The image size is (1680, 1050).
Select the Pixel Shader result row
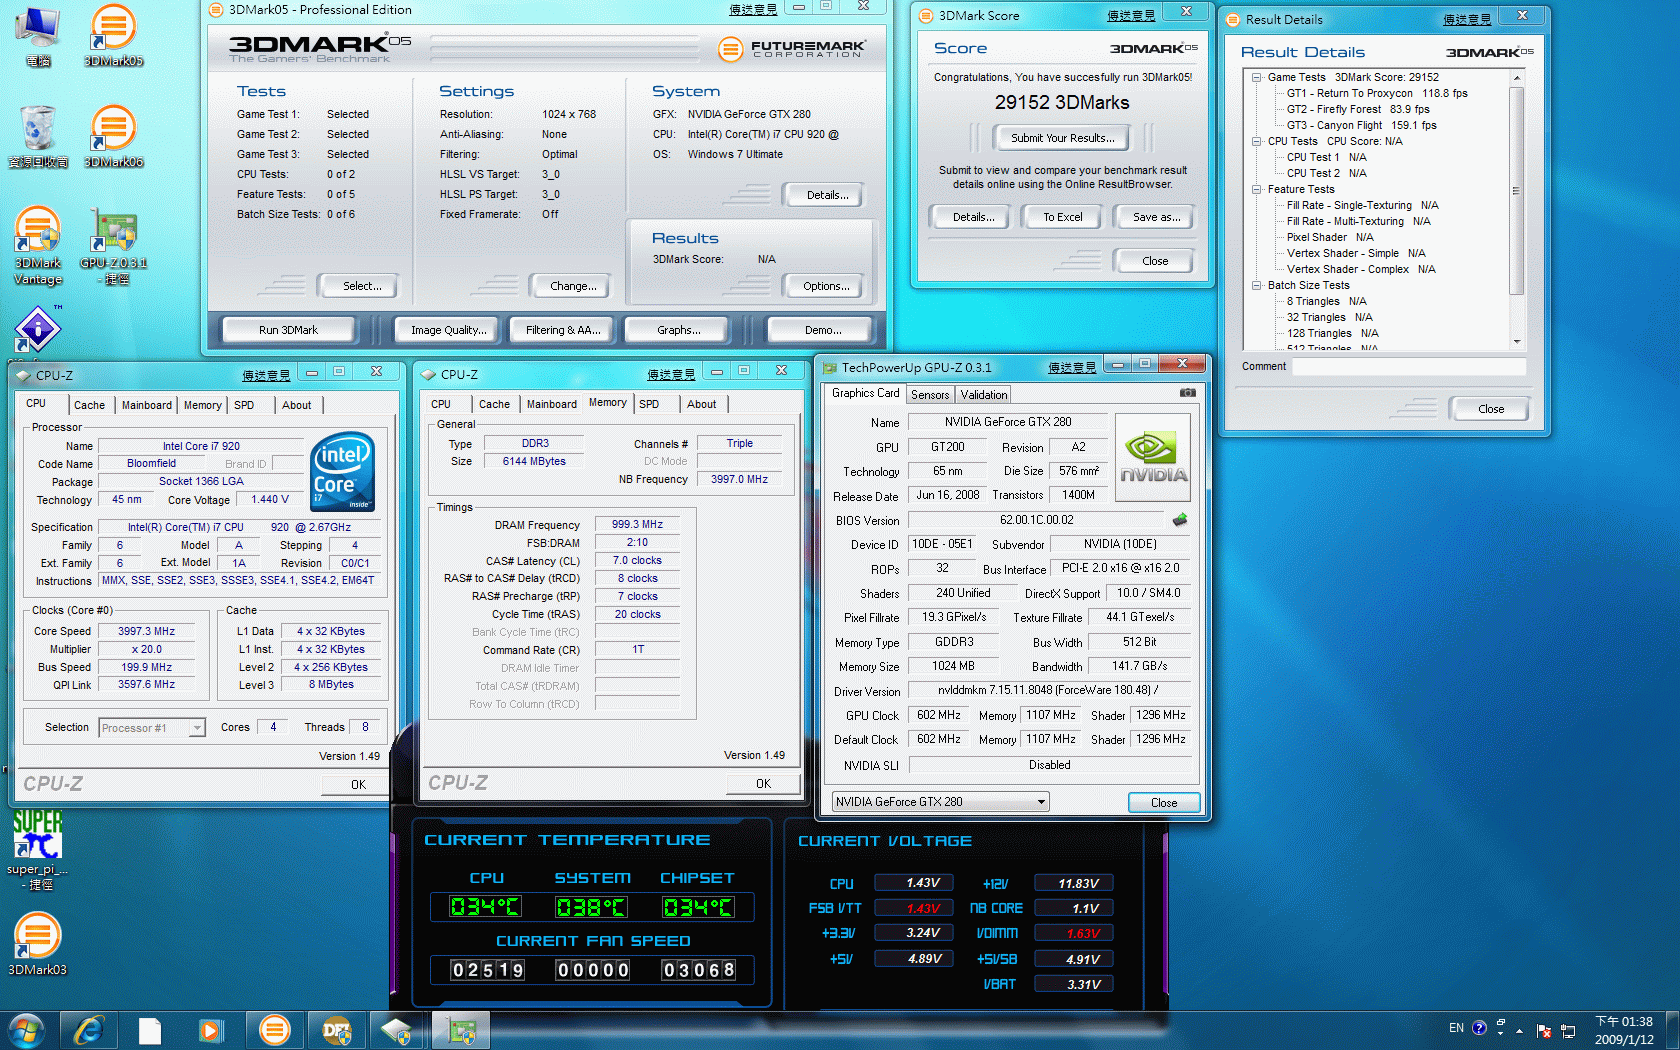click(1330, 237)
